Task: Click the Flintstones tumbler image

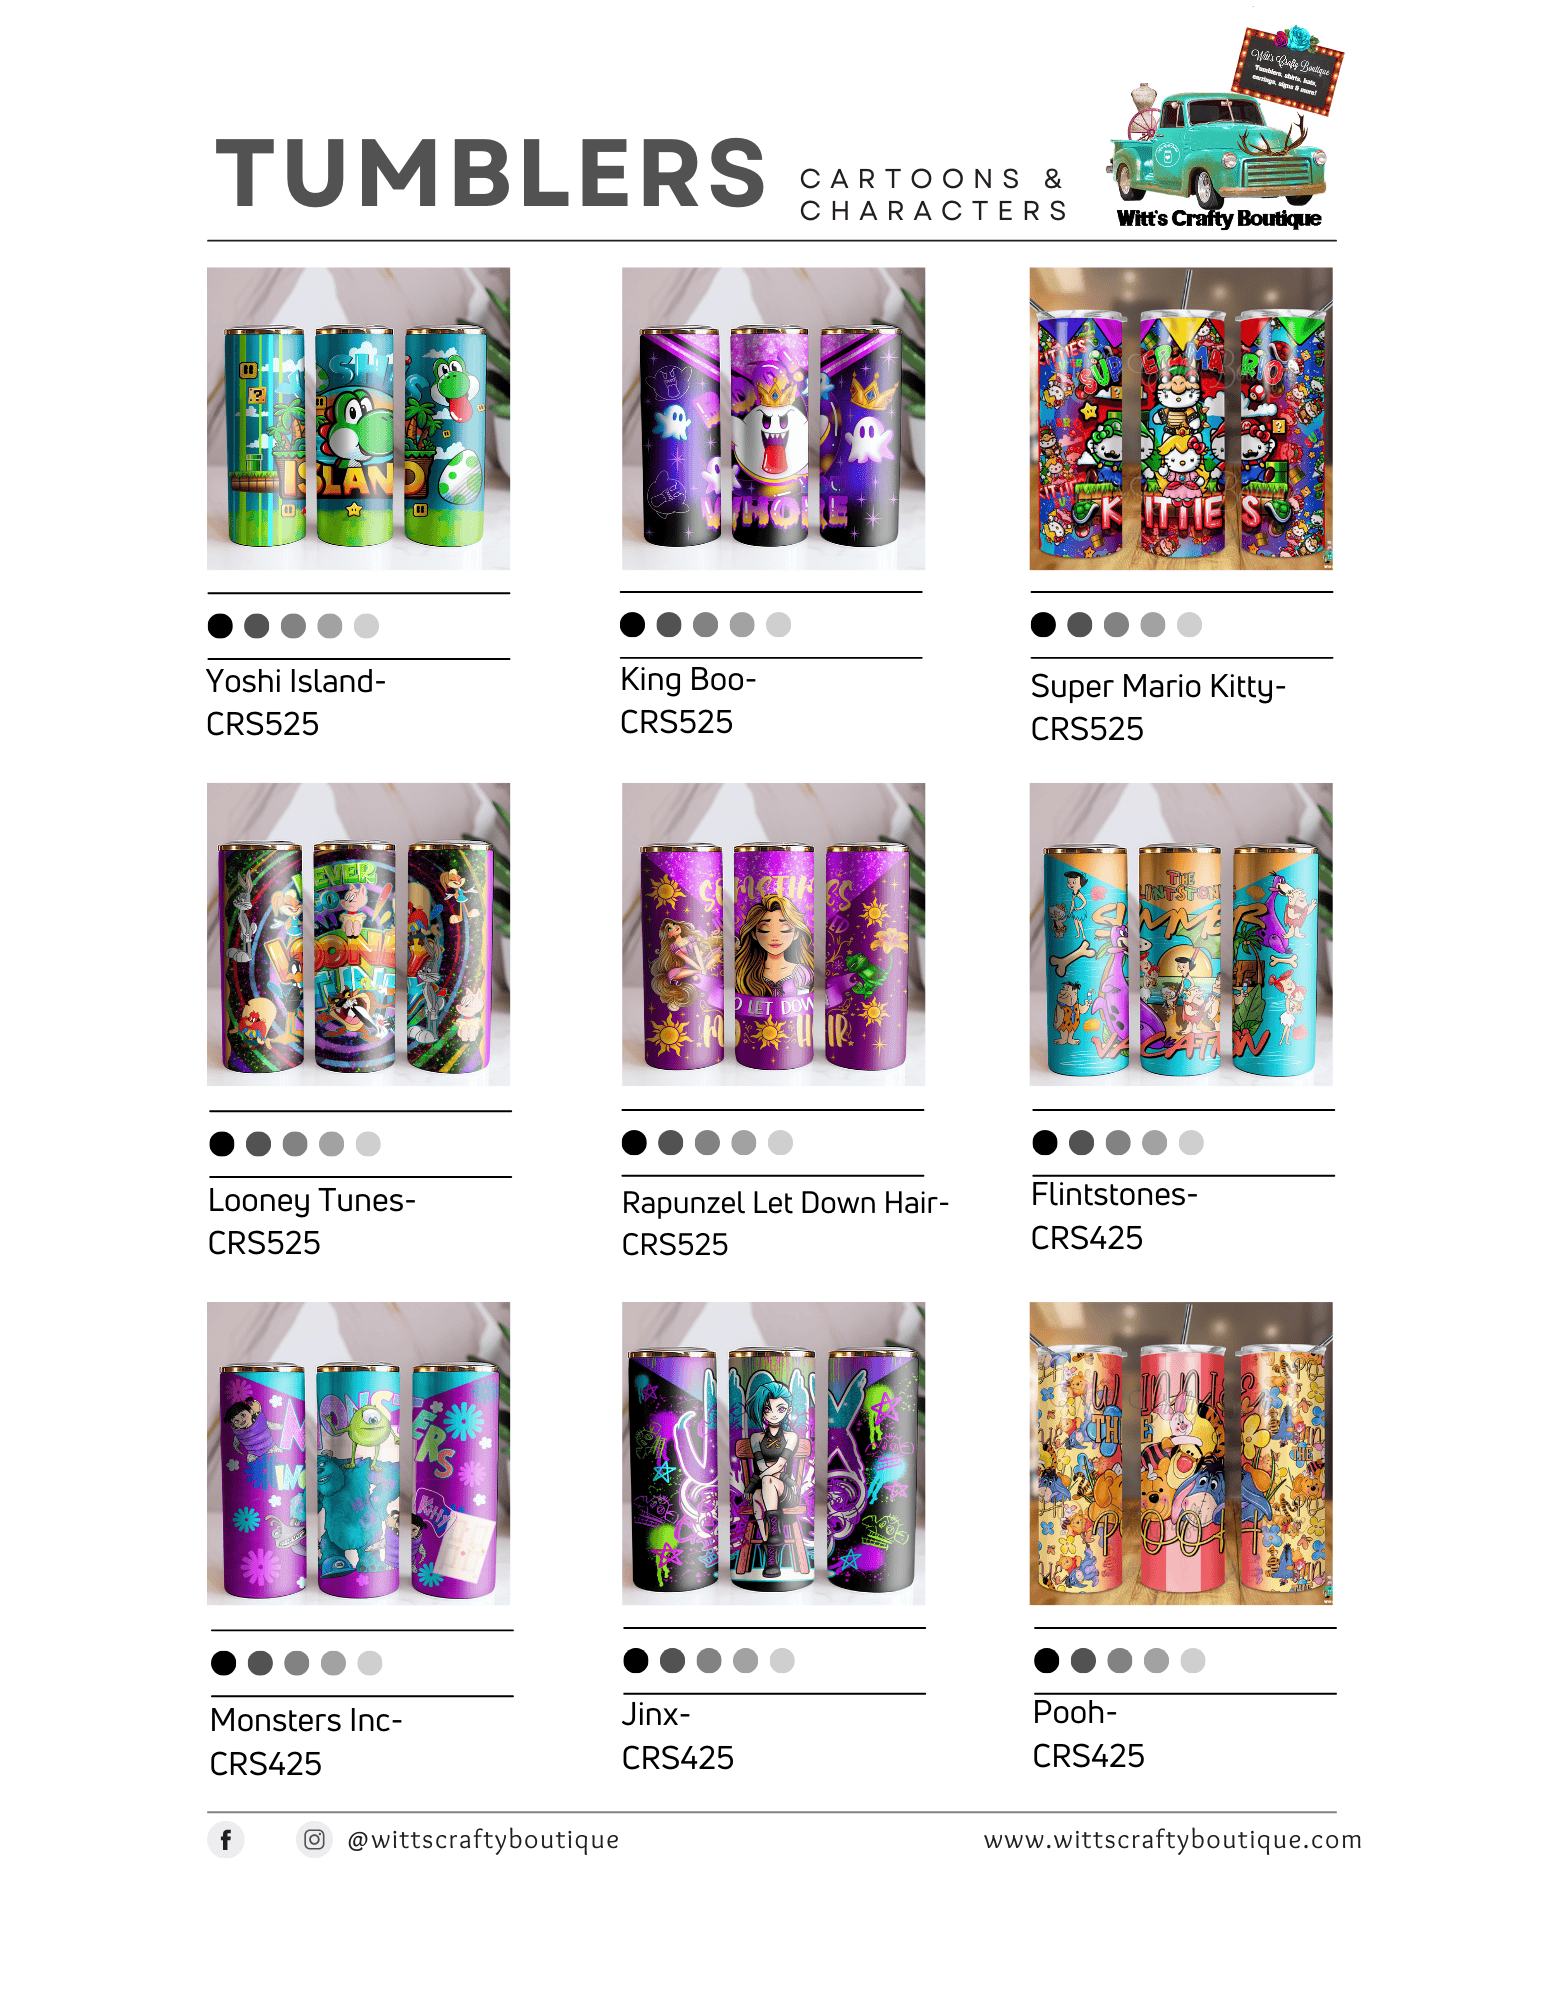Action: [x=1181, y=934]
